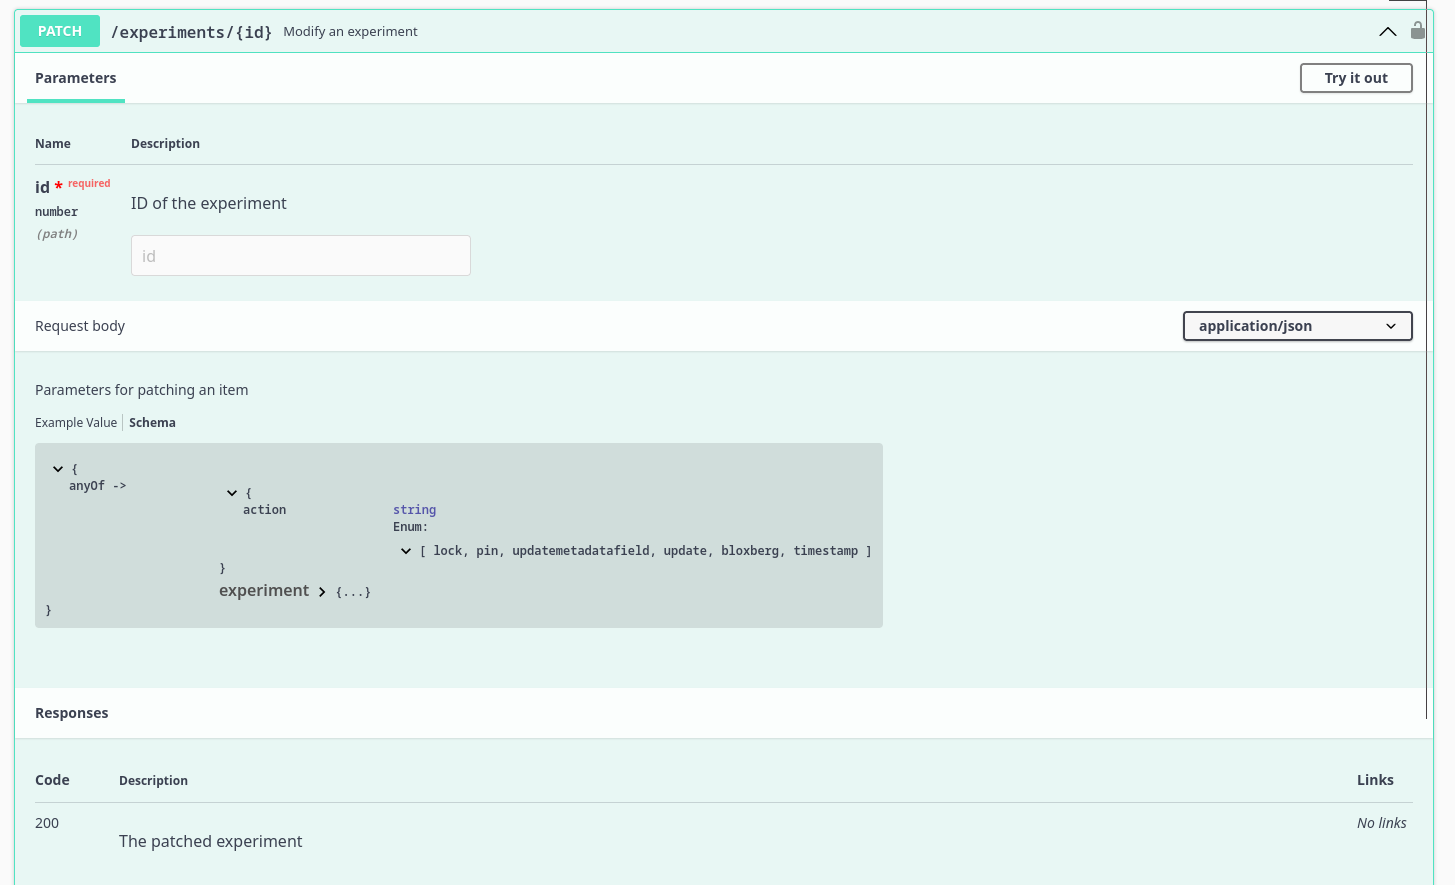Click the Try it out button

(1356, 77)
